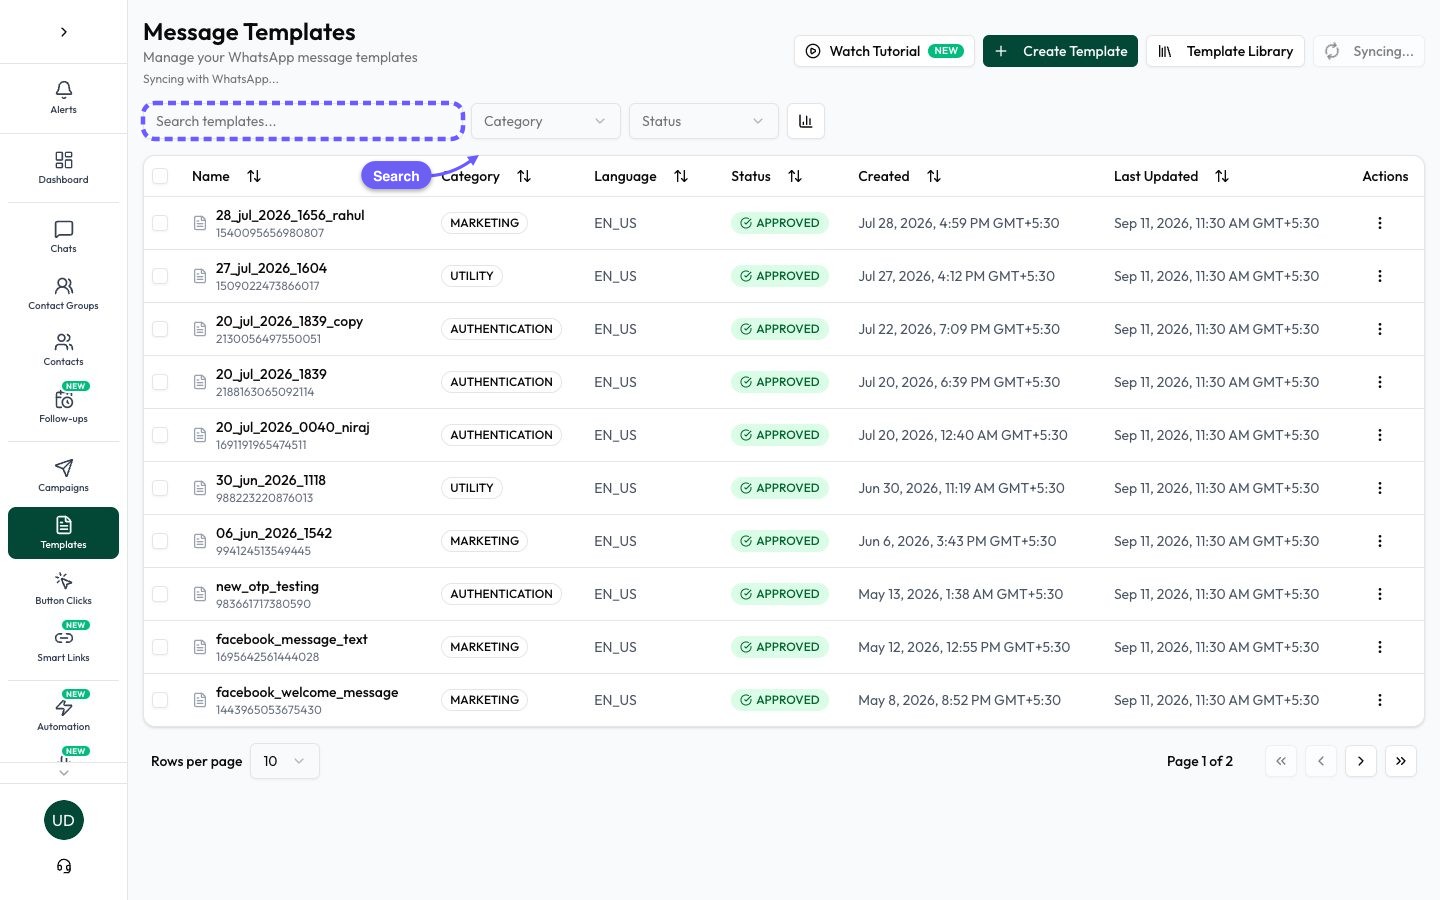Open Contacts in the sidebar
The height and width of the screenshot is (900, 1440).
63,349
